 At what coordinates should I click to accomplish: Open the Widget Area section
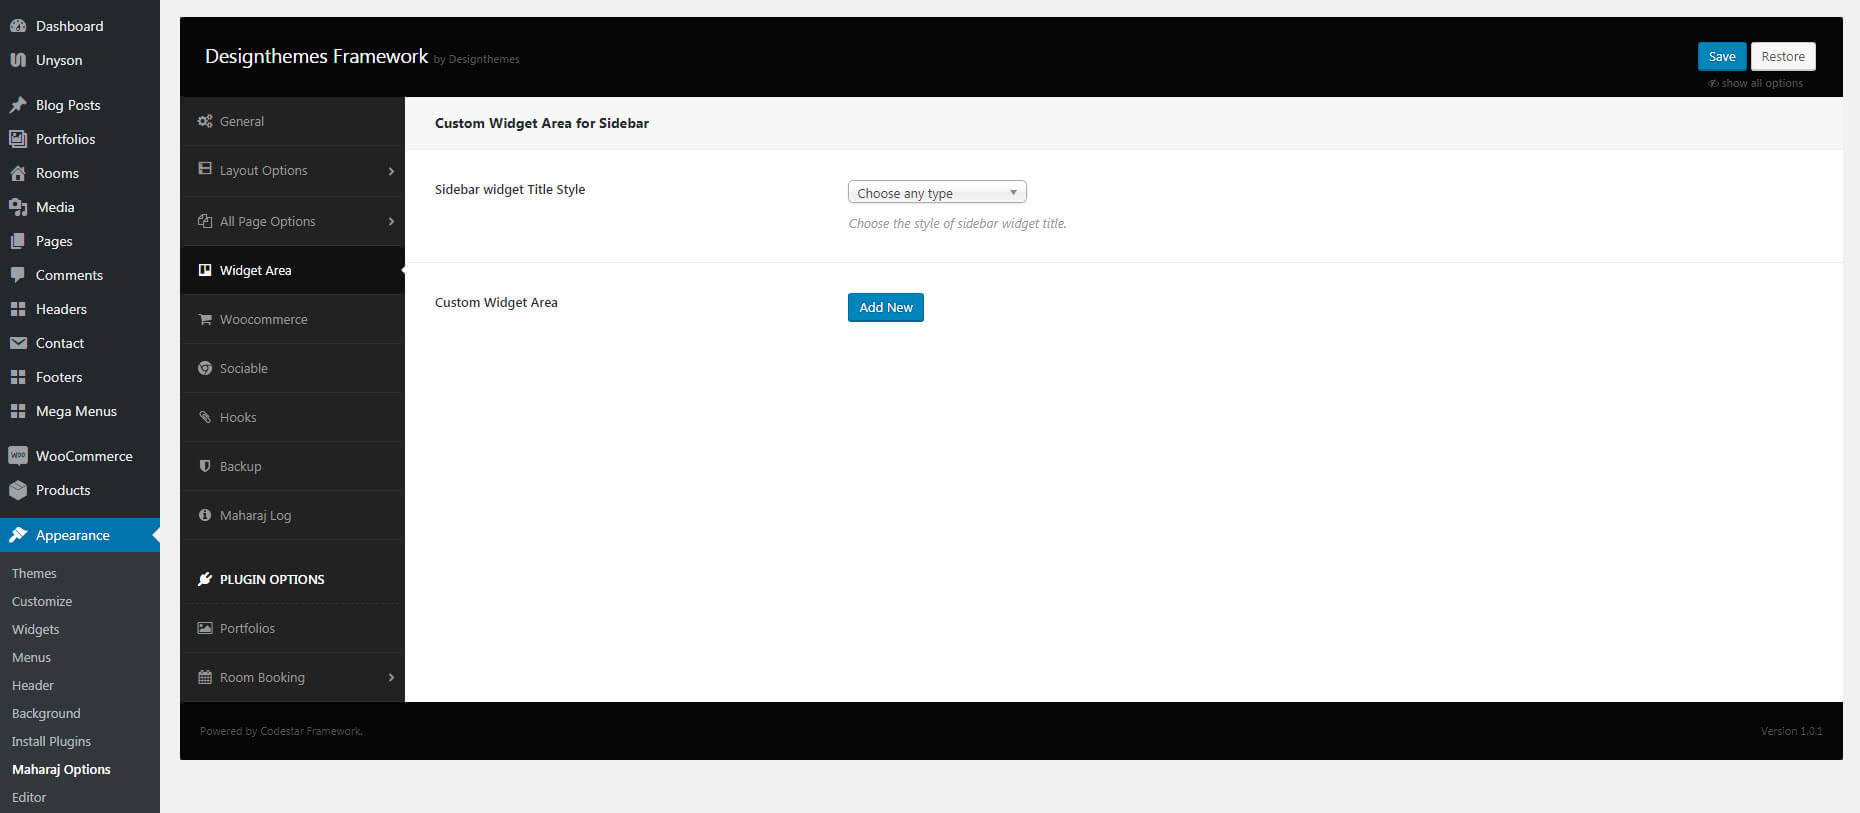tap(292, 270)
